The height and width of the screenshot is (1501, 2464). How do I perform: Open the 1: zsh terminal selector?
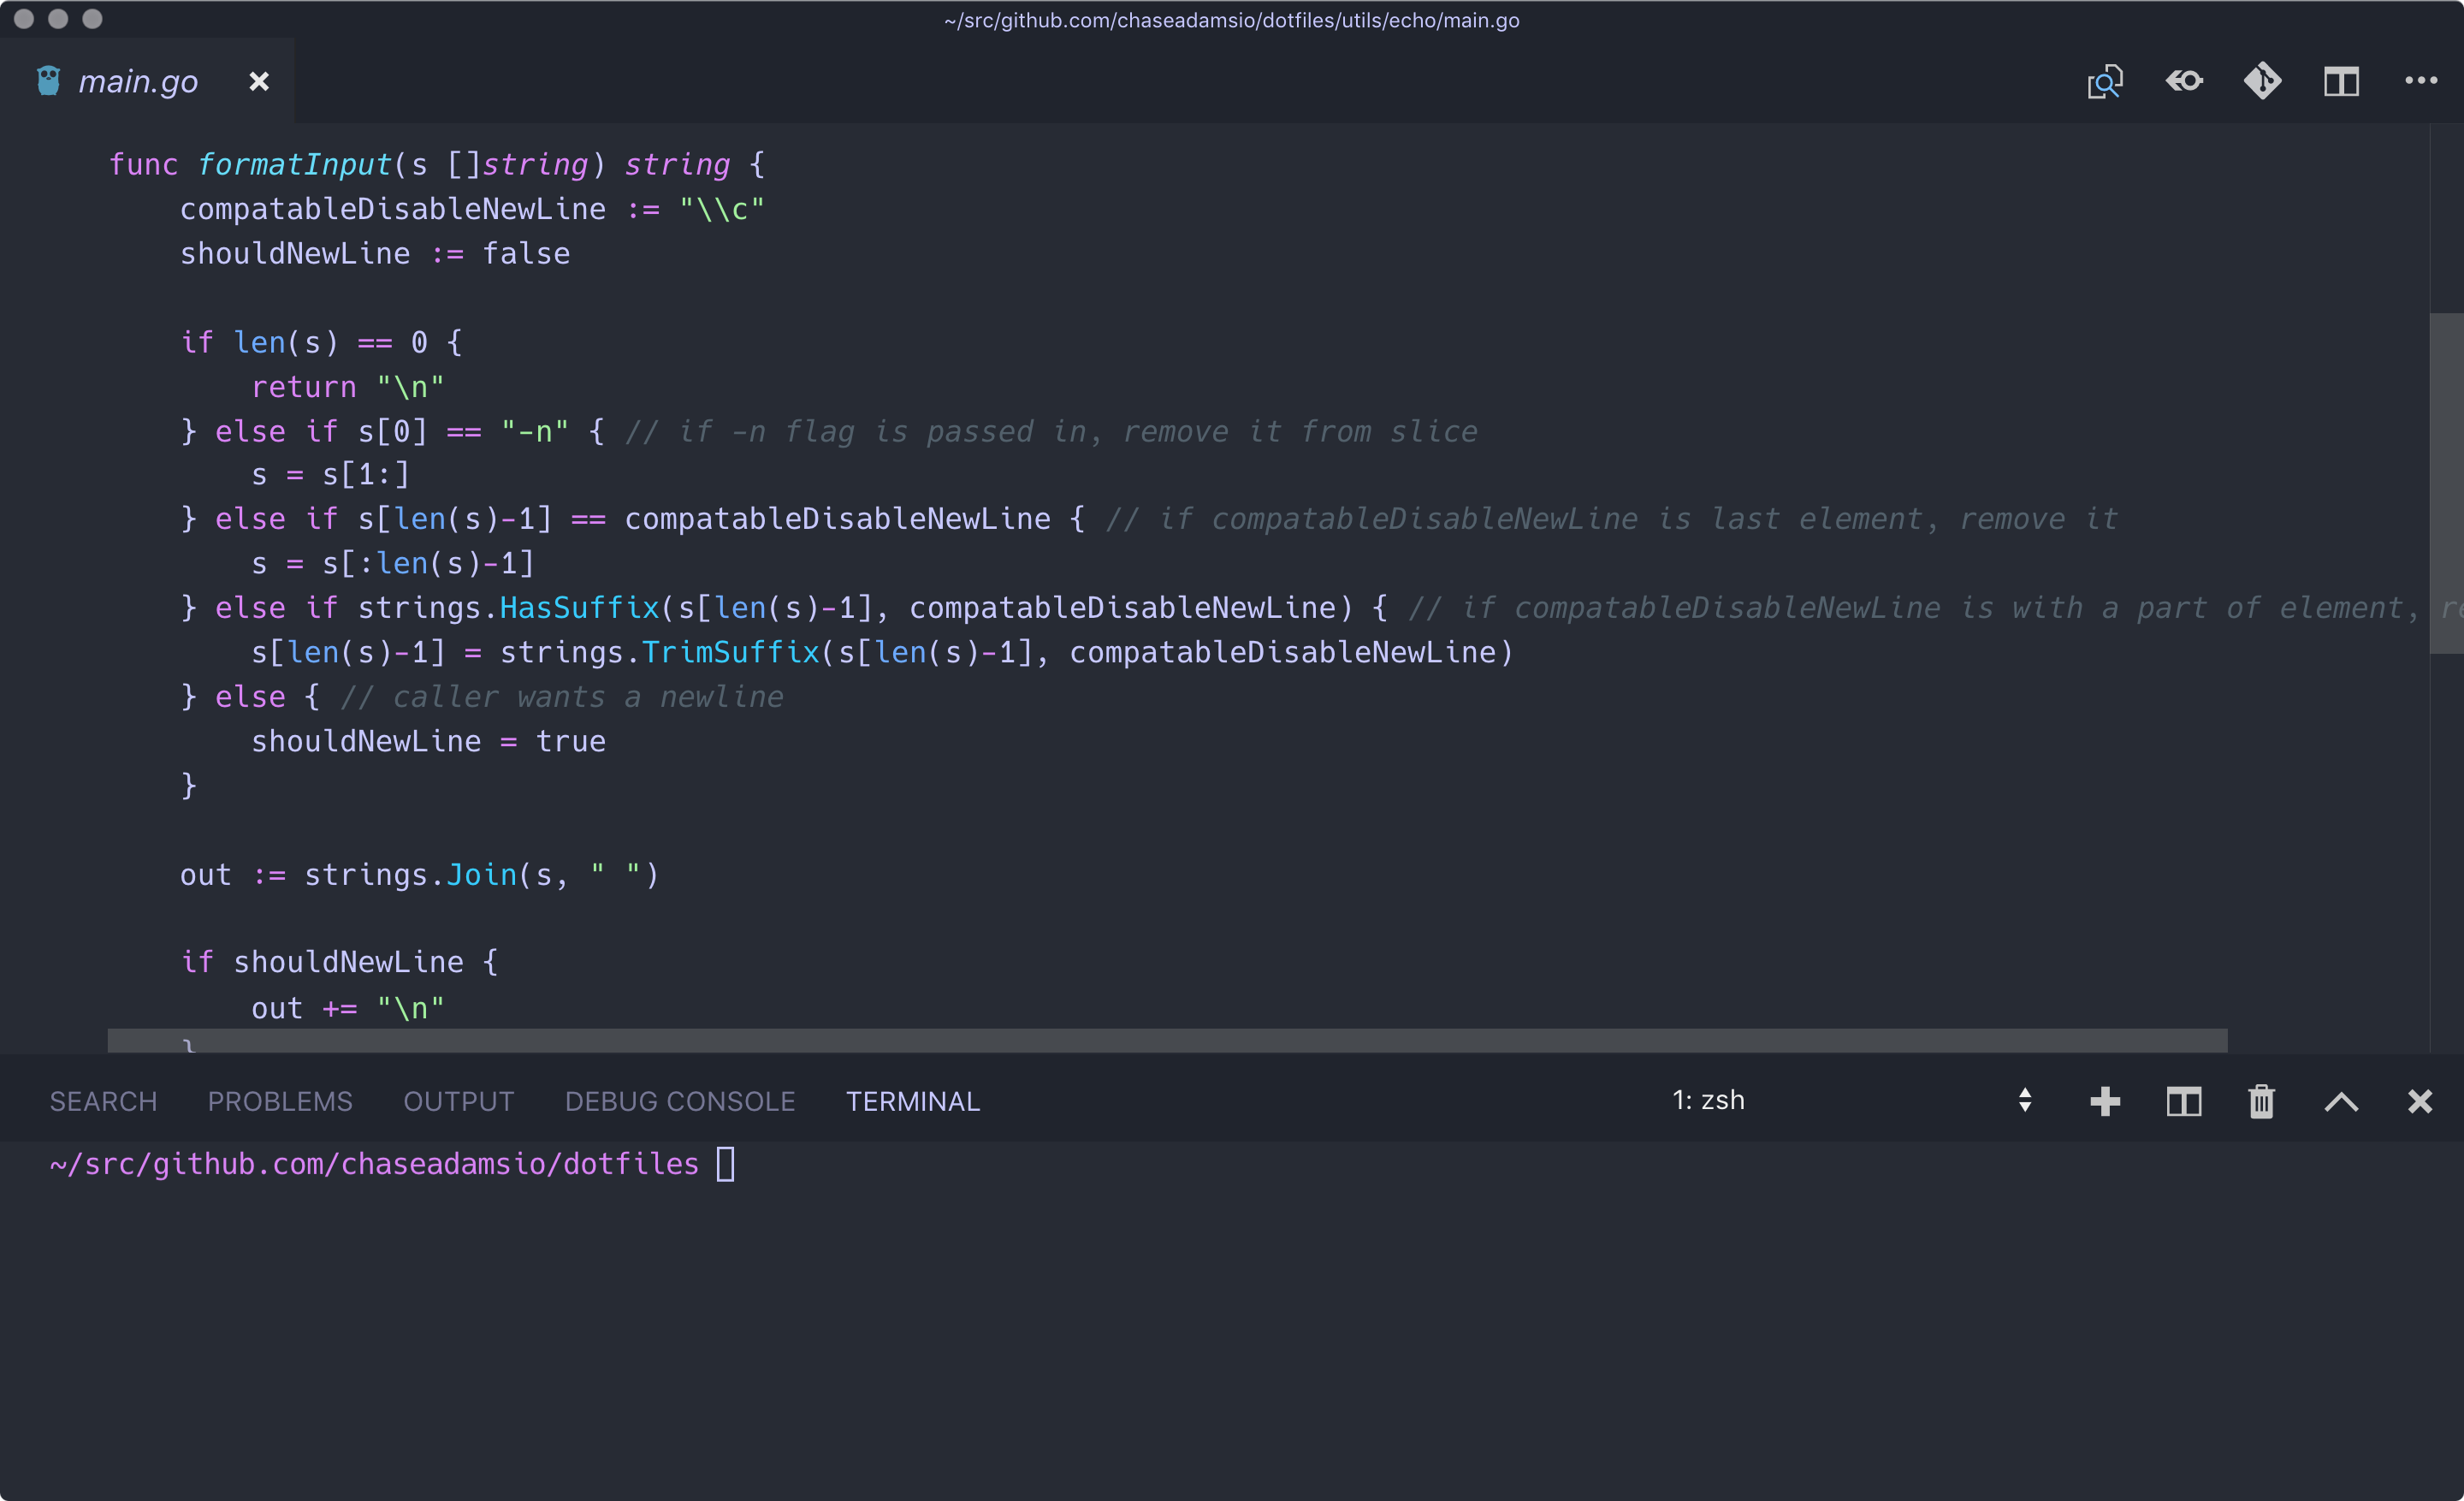(1709, 1100)
